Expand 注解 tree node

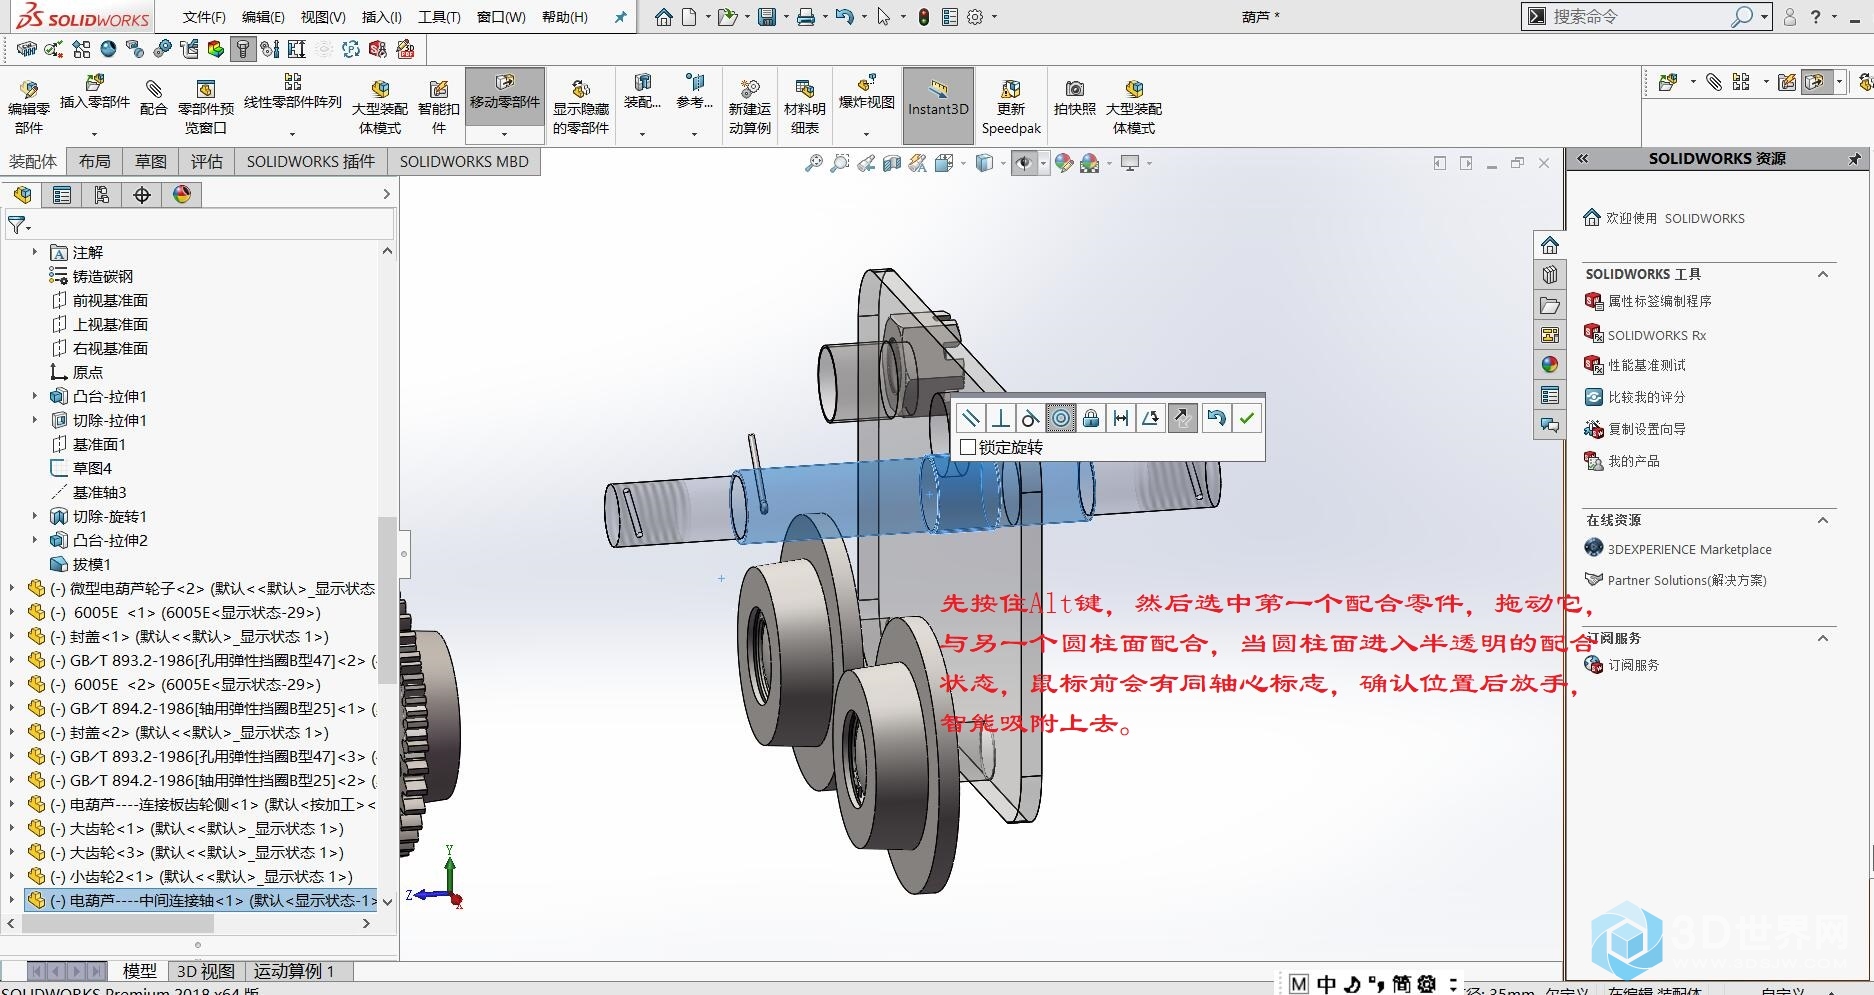click(x=35, y=252)
